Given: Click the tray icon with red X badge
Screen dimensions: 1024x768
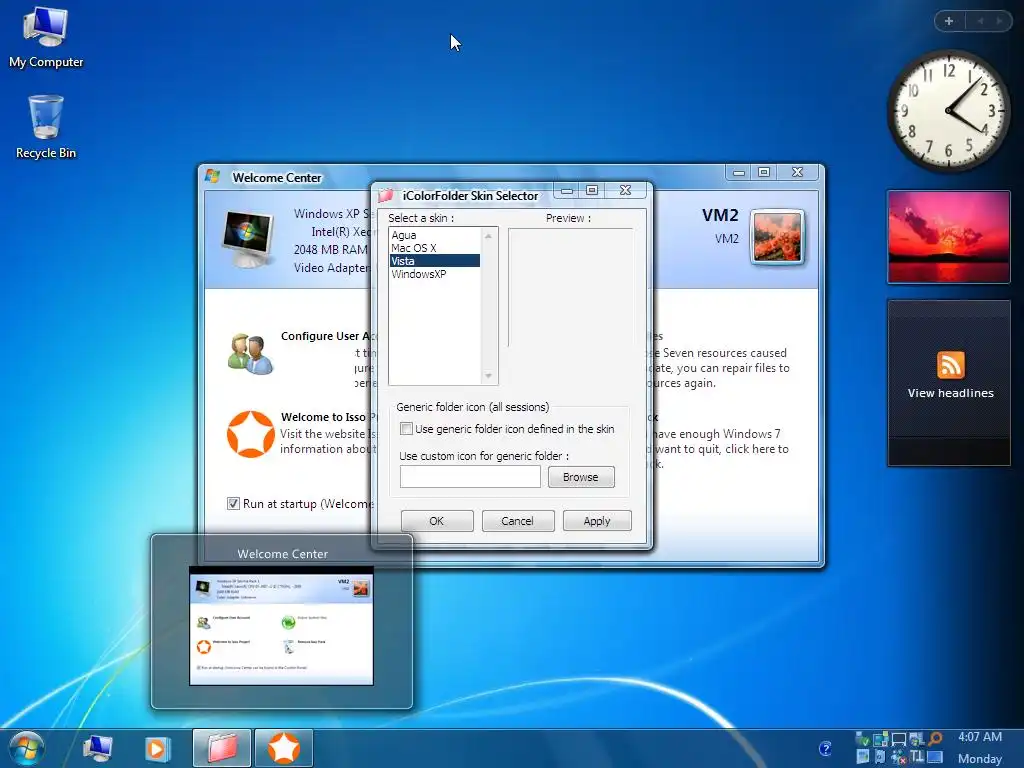Looking at the screenshot, I should pyautogui.click(x=899, y=758).
